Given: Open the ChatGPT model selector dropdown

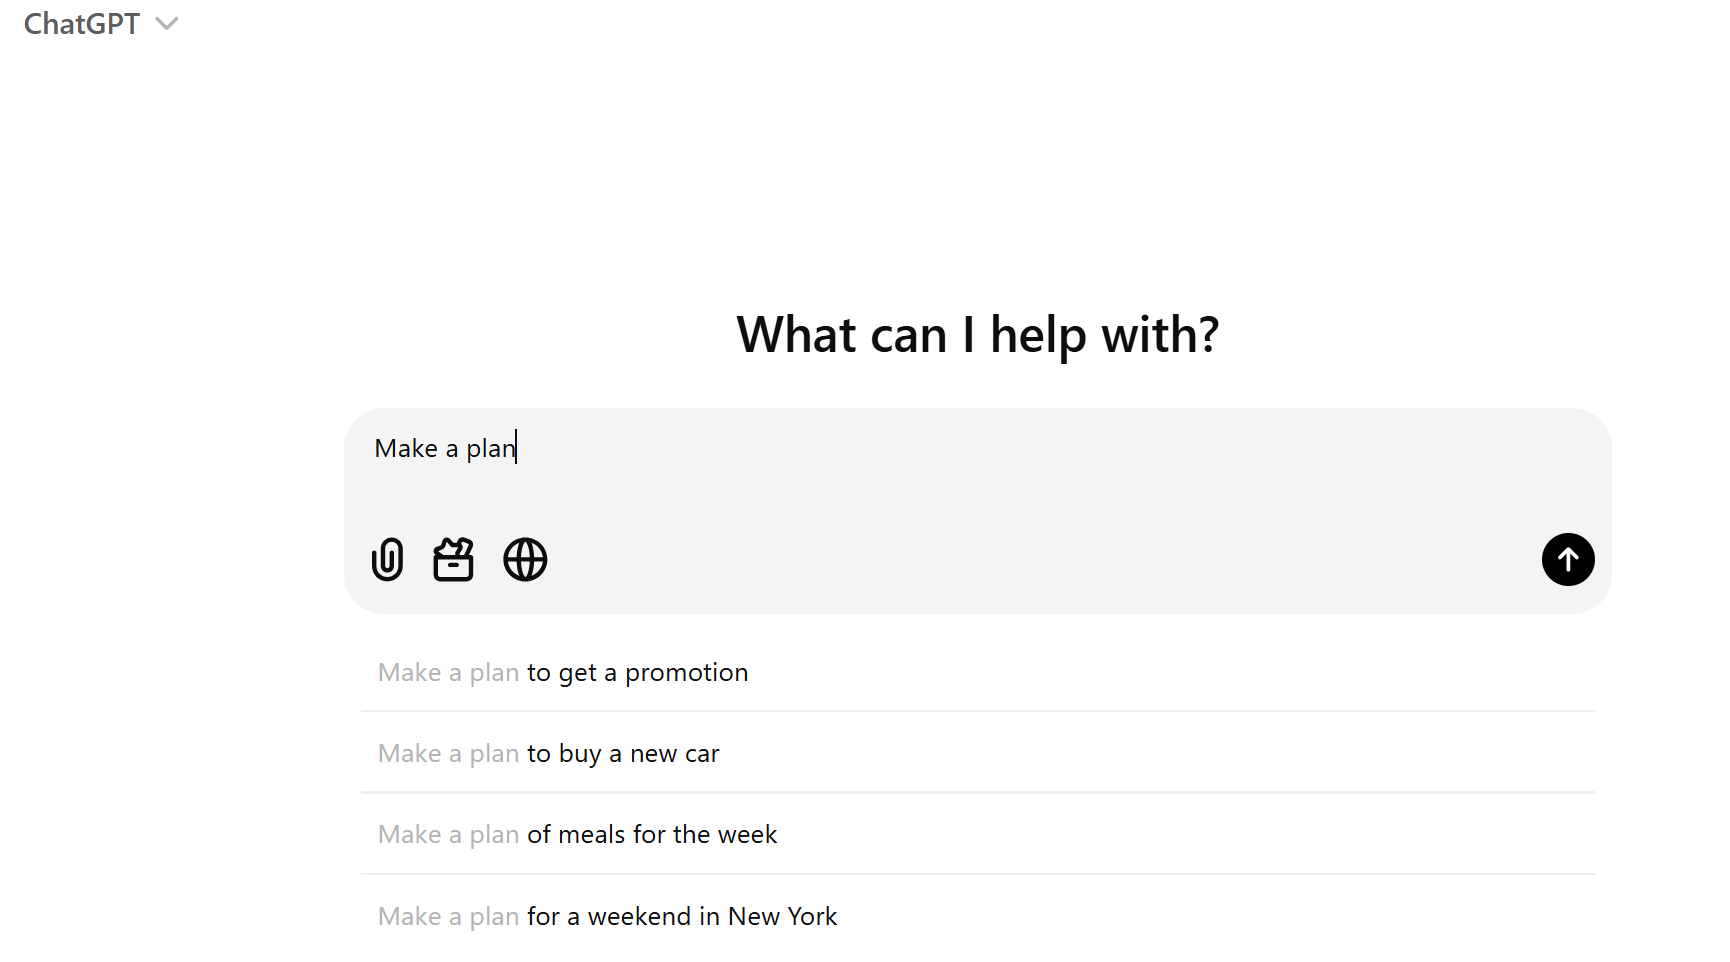Looking at the screenshot, I should tap(100, 23).
